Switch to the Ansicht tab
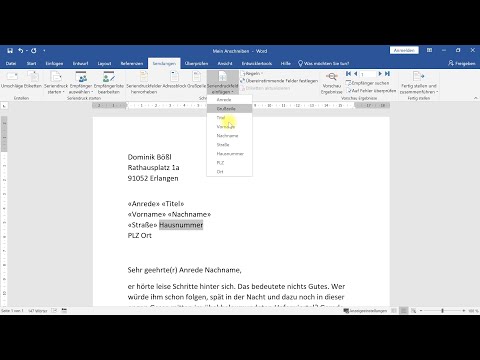 [x=225, y=63]
